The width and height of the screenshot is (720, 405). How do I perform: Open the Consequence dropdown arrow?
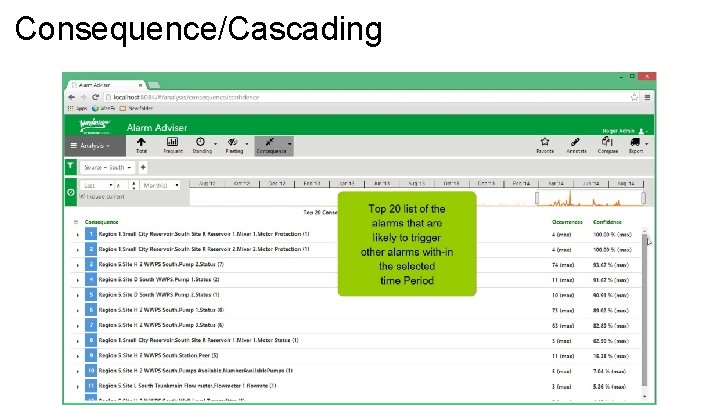[289, 144]
